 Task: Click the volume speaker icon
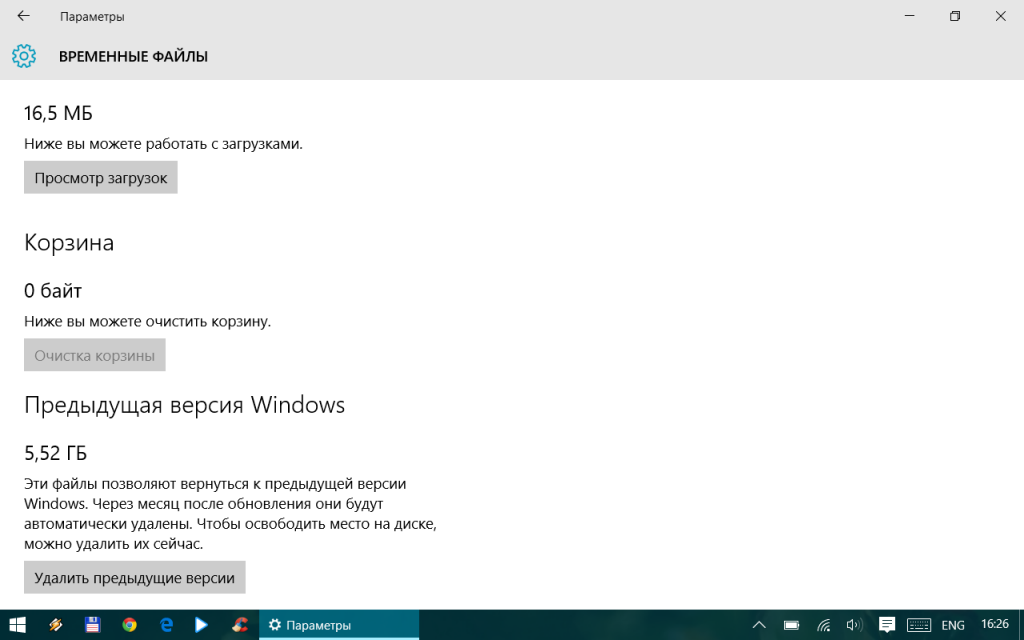pyautogui.click(x=853, y=624)
